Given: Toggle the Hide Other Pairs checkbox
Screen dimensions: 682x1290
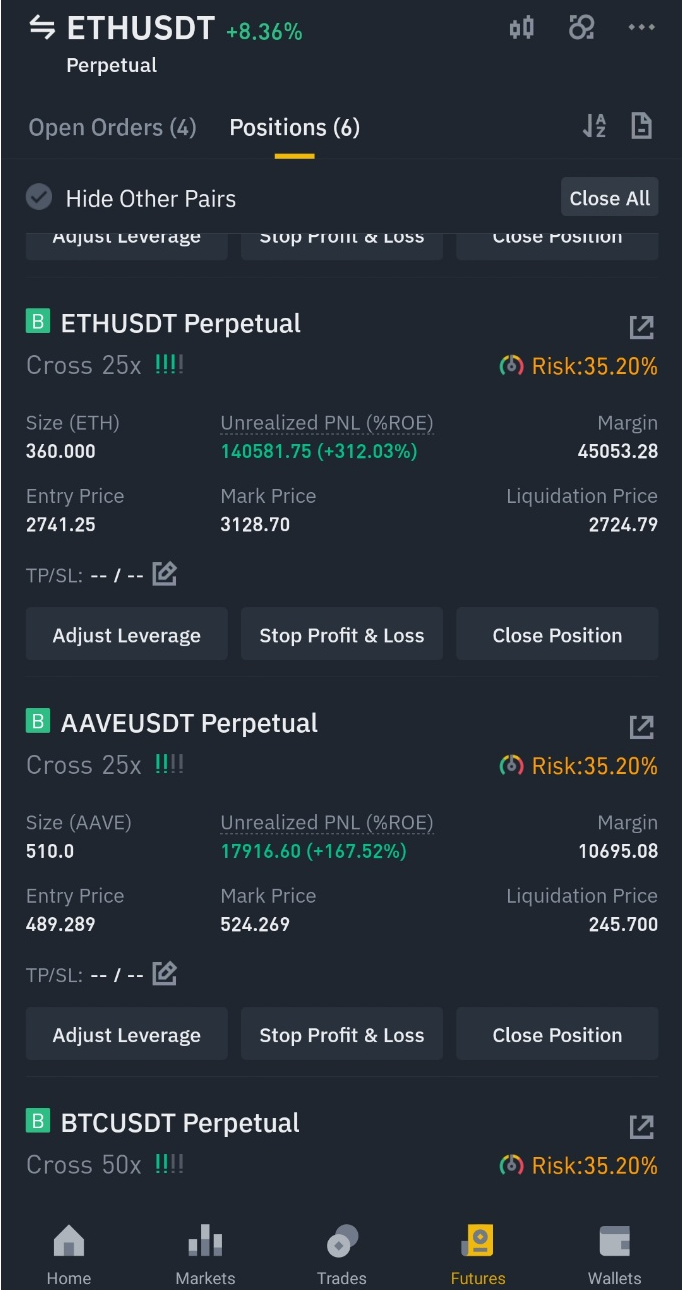Looking at the screenshot, I should pos(39,197).
